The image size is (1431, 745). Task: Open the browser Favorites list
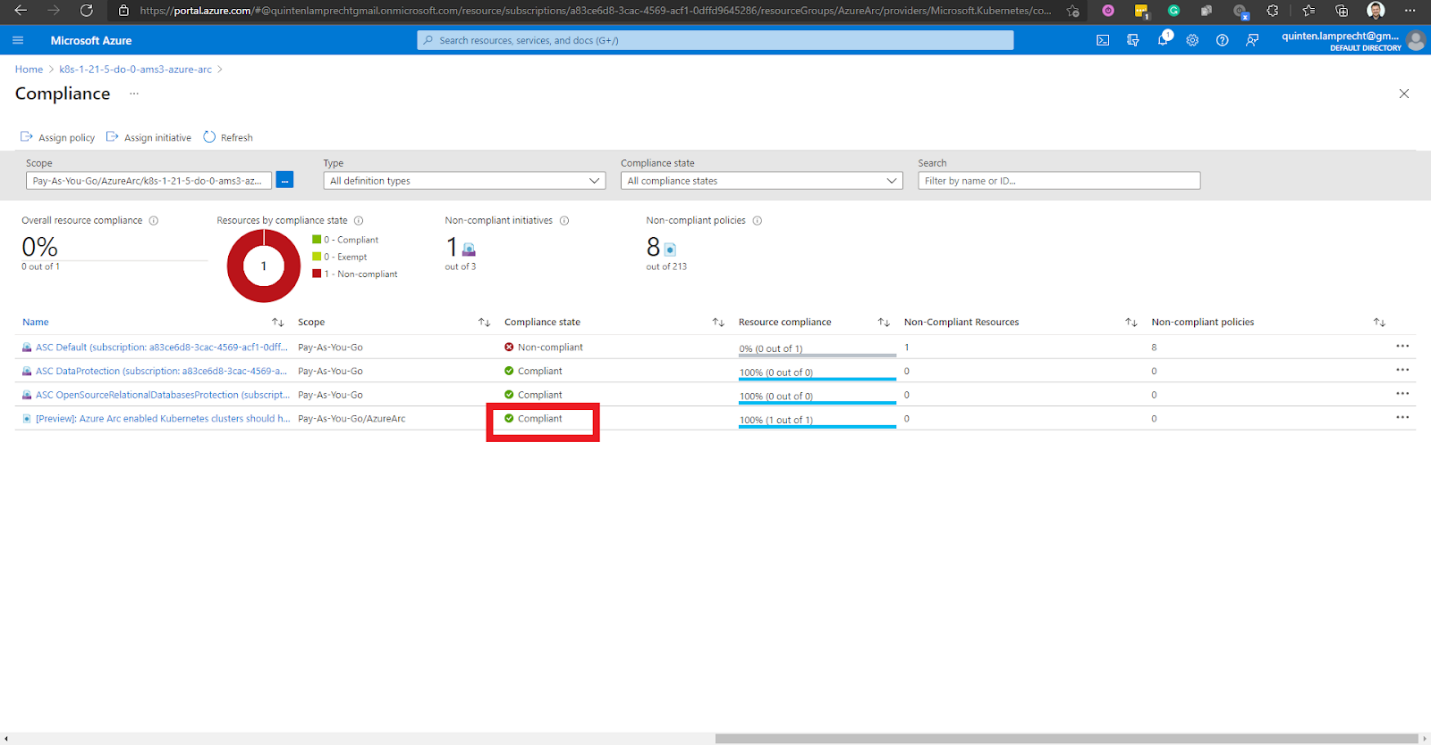tap(1309, 10)
